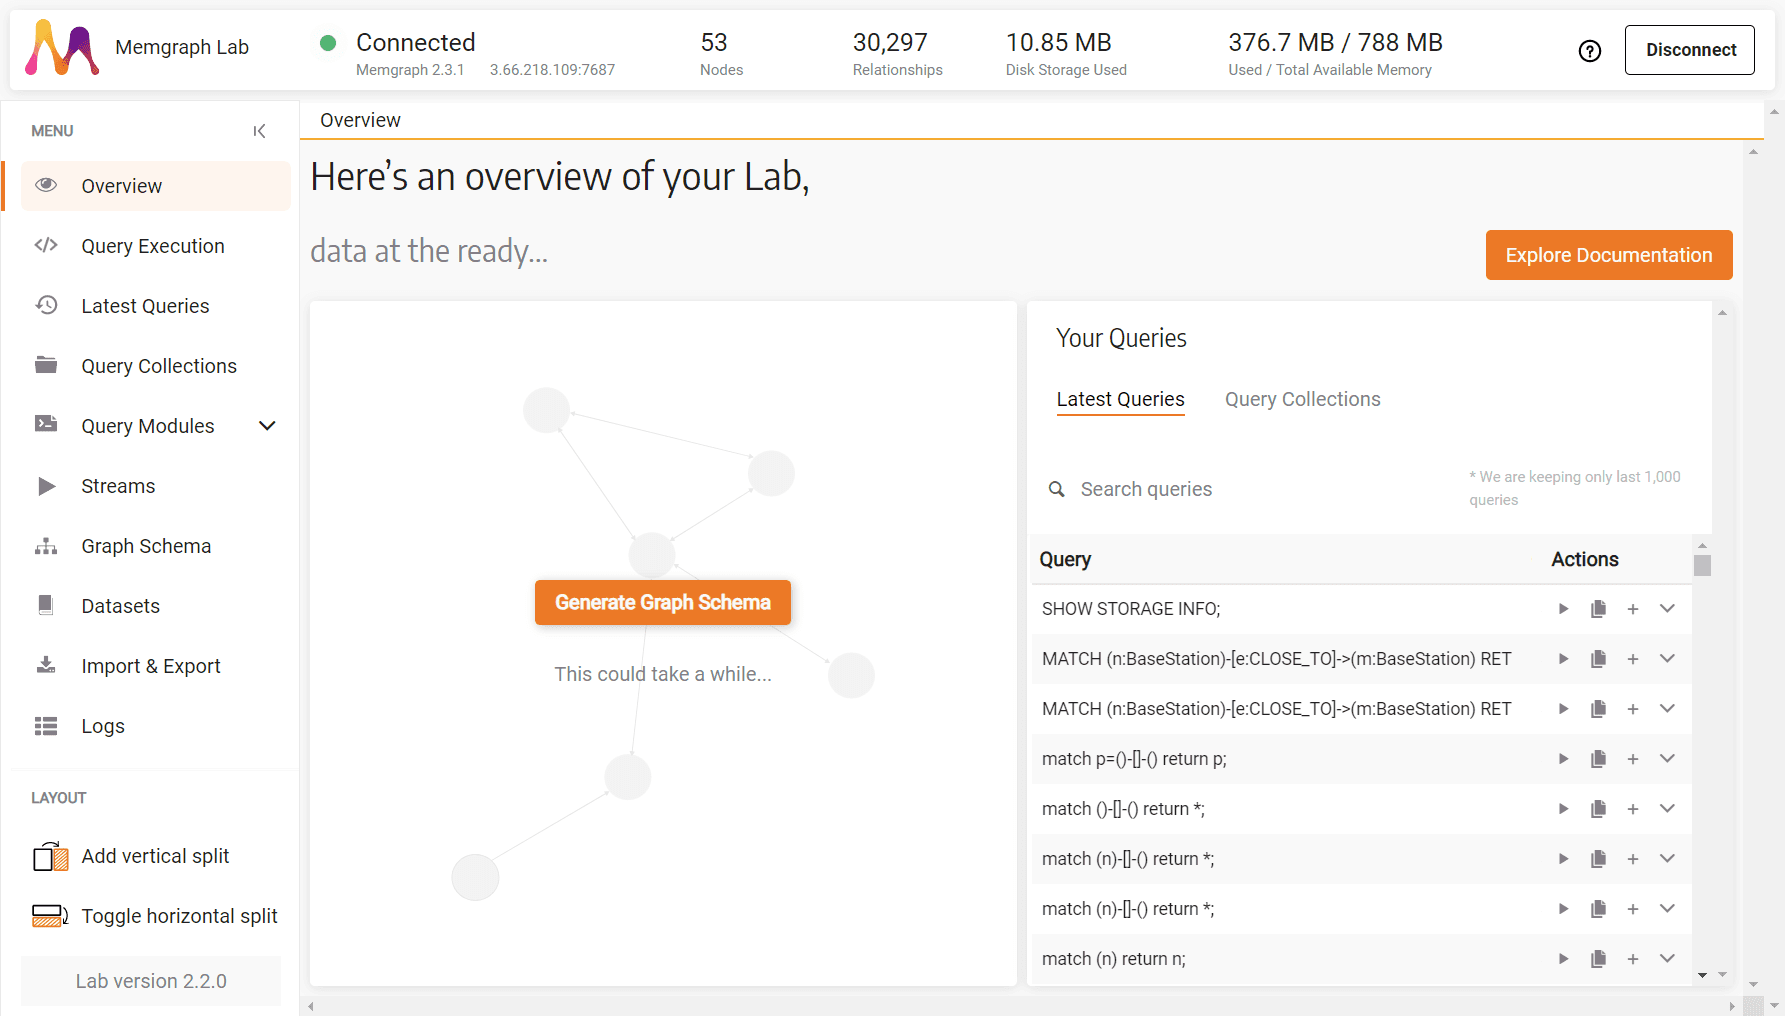Click the search magnifier icon
Screen dimensions: 1785x1016
tap(1056, 489)
